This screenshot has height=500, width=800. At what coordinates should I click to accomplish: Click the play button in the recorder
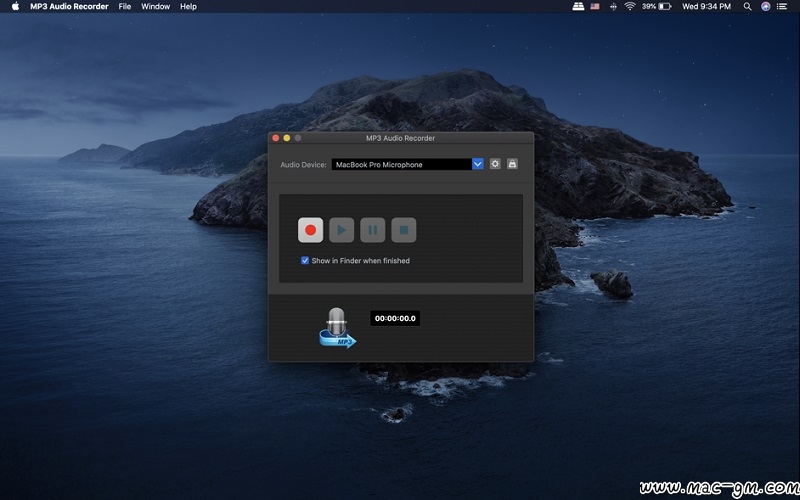(x=341, y=230)
